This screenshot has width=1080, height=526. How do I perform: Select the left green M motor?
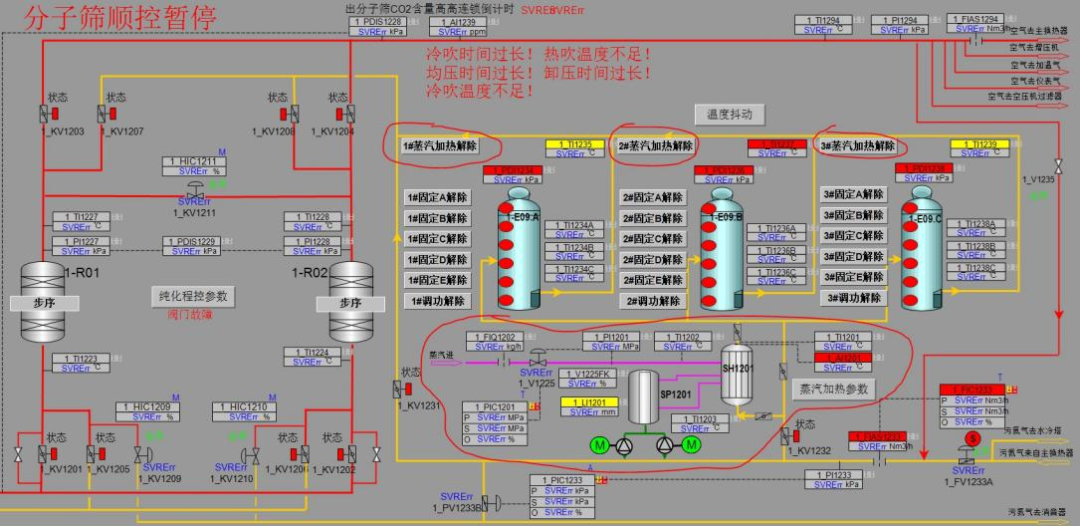click(x=600, y=446)
